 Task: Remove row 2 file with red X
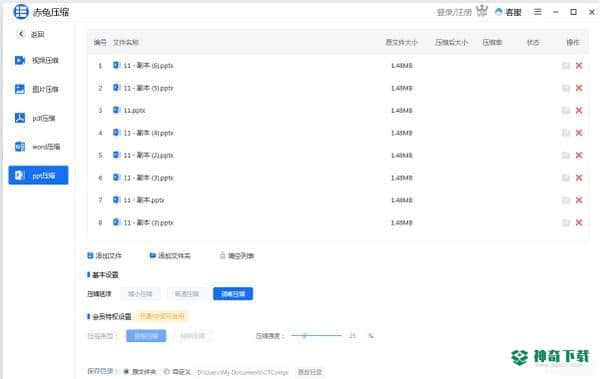tap(579, 88)
